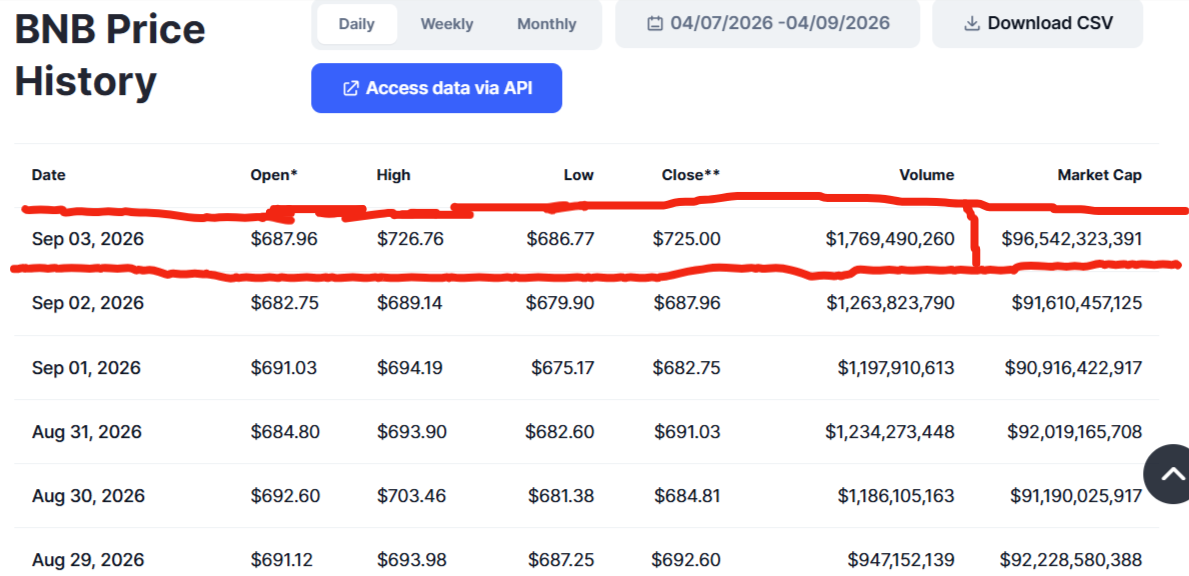Screen dimensions: 1189x576
Task: Click the $726.76 high value
Action: click(x=410, y=239)
